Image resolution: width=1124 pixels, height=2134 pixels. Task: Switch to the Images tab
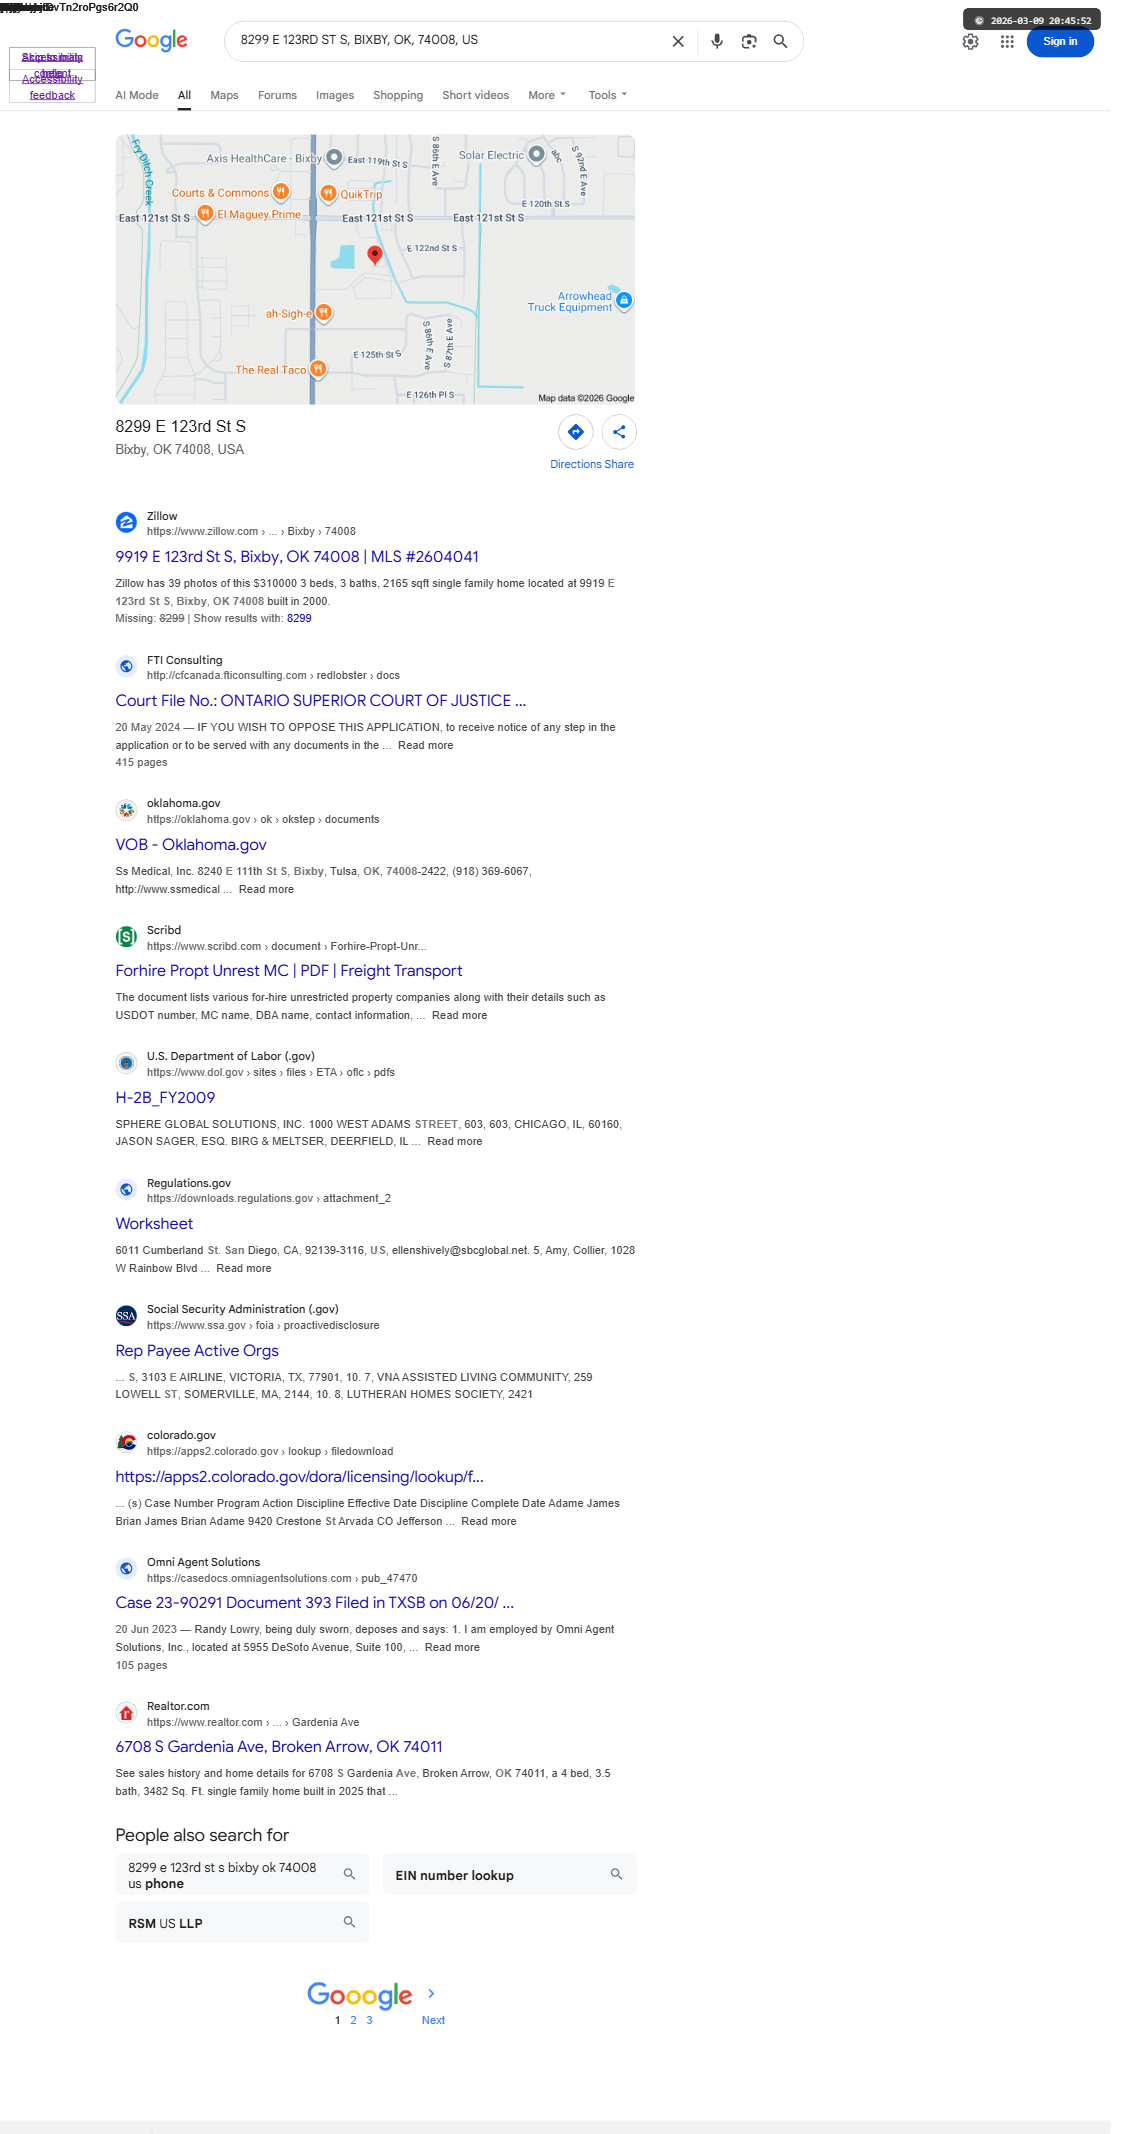tap(335, 95)
